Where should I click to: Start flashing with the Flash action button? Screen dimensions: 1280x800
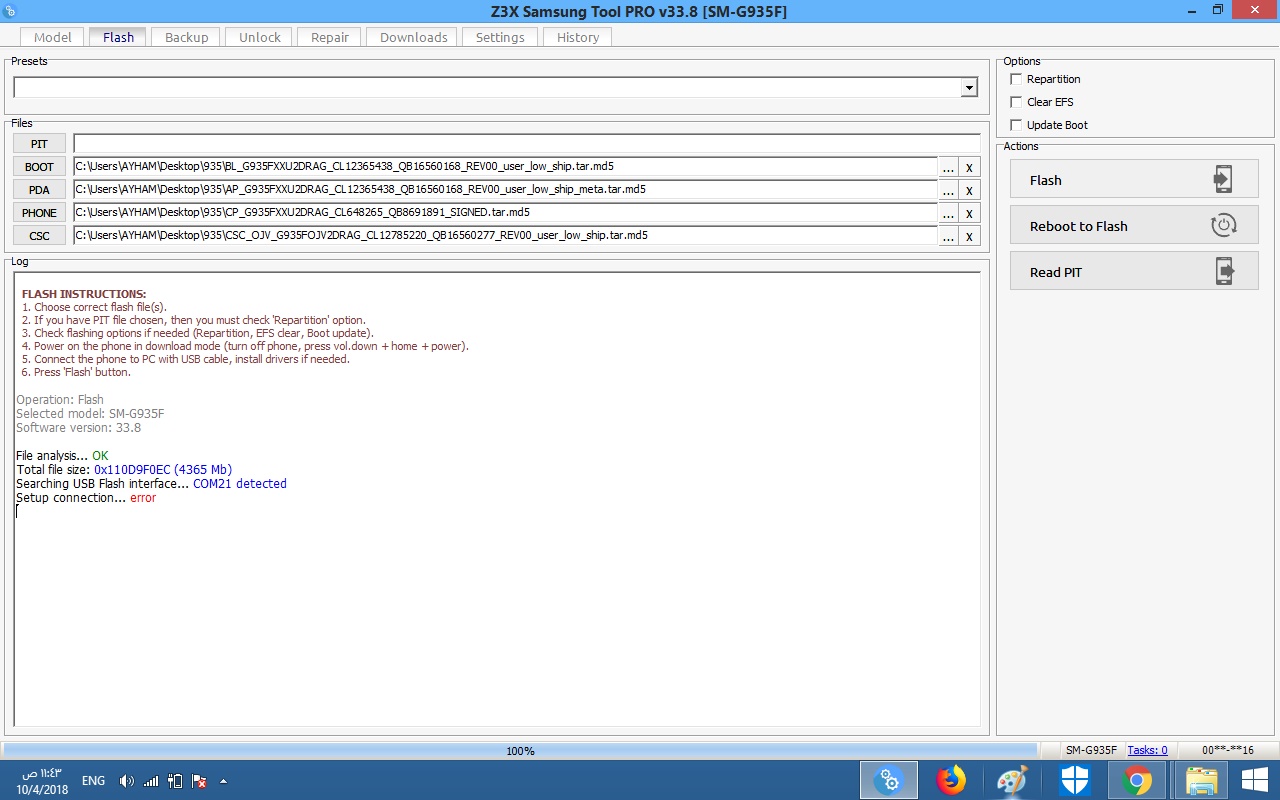[x=1134, y=179]
